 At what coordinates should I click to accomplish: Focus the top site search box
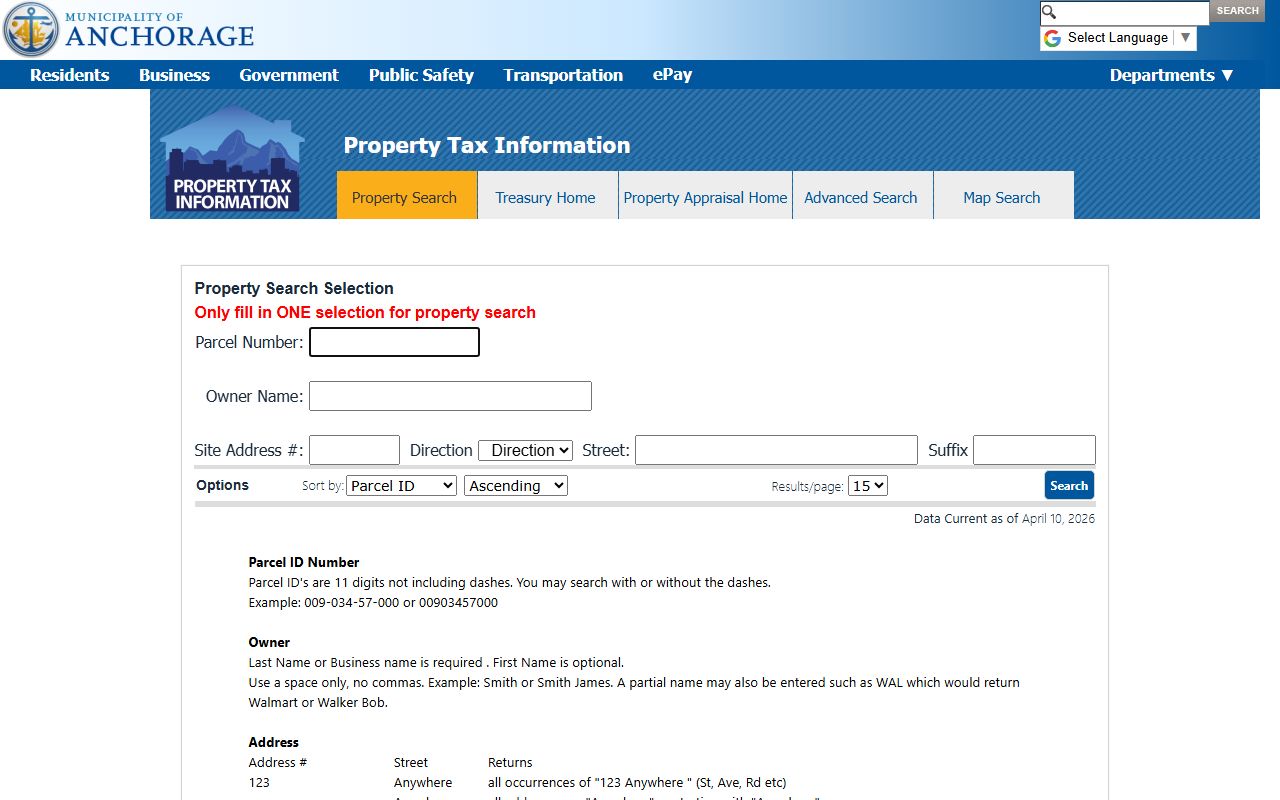[1125, 12]
